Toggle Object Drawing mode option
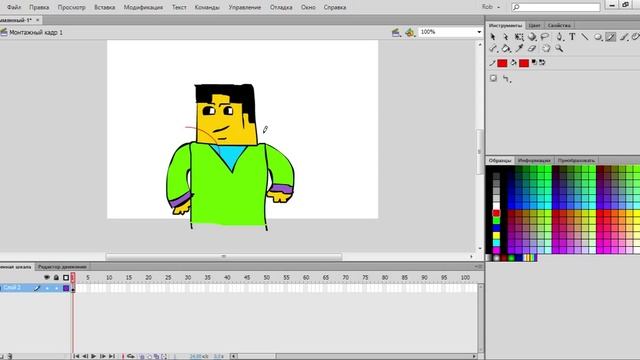Image resolution: width=640 pixels, height=360 pixels. tap(493, 78)
